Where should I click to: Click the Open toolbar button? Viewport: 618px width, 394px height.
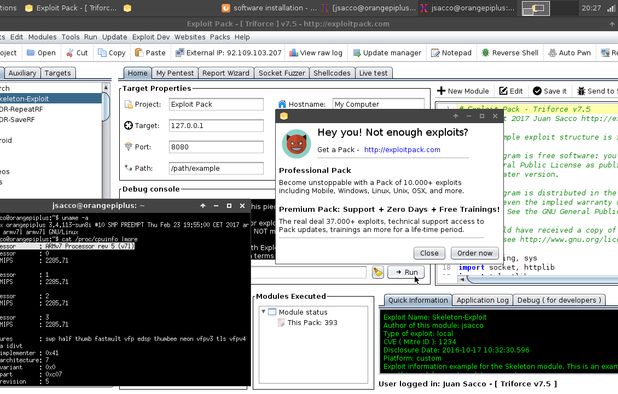(x=41, y=53)
